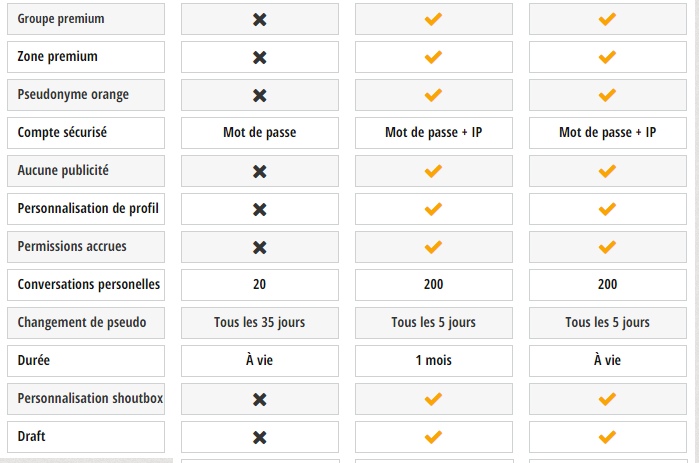
Task: Click the '20' conversations personelles cell
Action: click(260, 285)
